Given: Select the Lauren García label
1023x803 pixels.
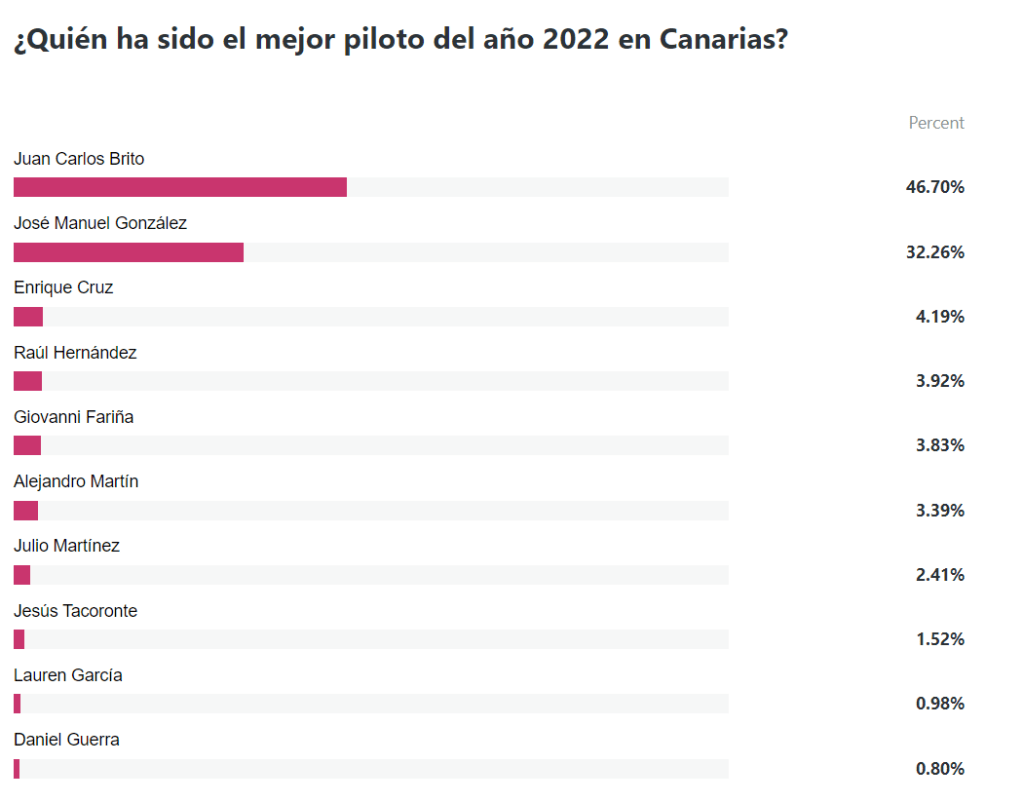Looking at the screenshot, I should coord(68,675).
